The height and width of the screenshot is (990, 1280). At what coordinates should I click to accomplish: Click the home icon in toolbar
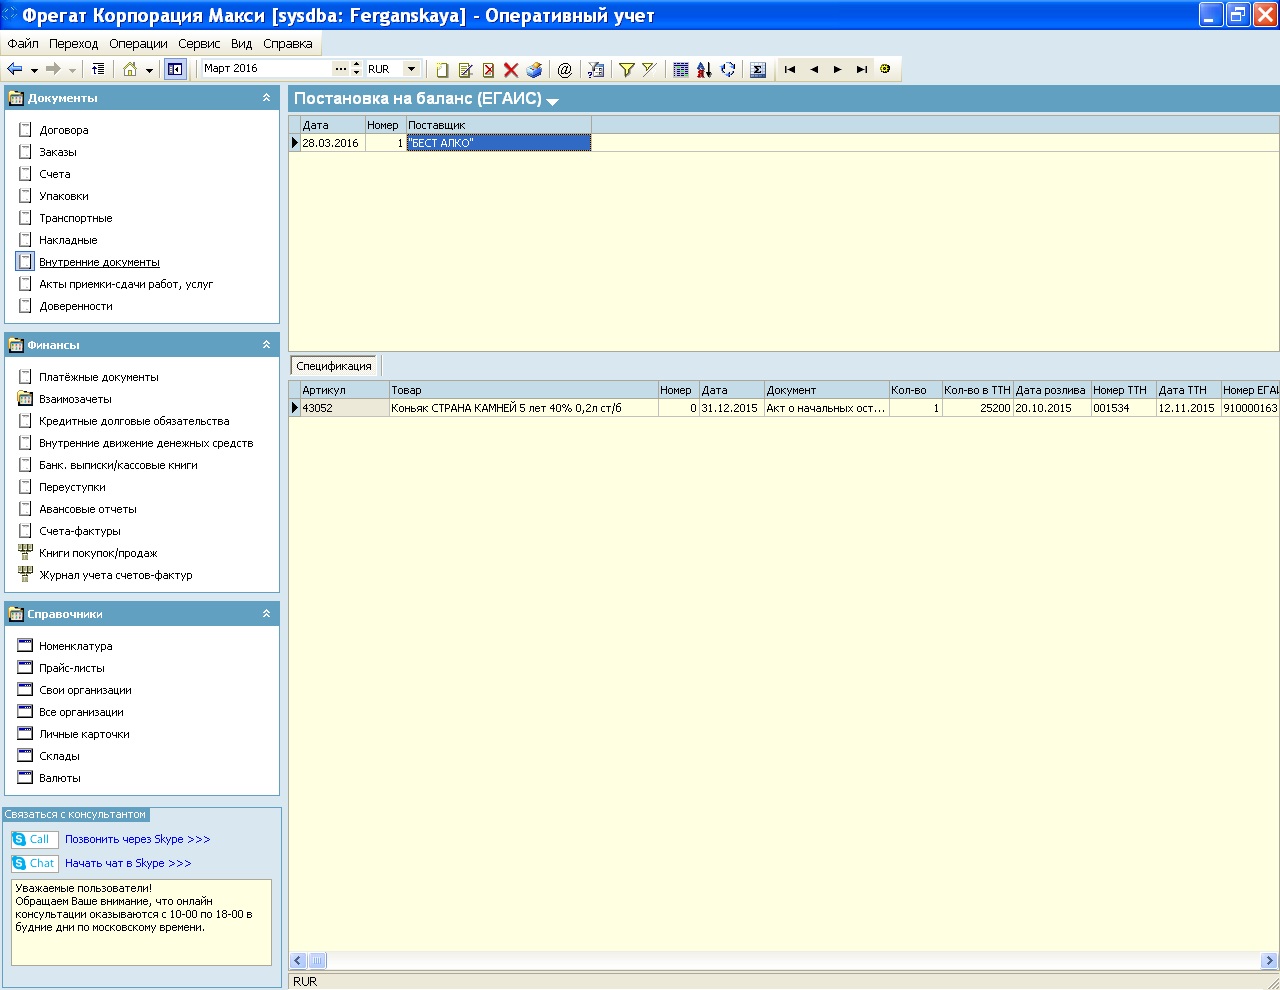coord(130,69)
